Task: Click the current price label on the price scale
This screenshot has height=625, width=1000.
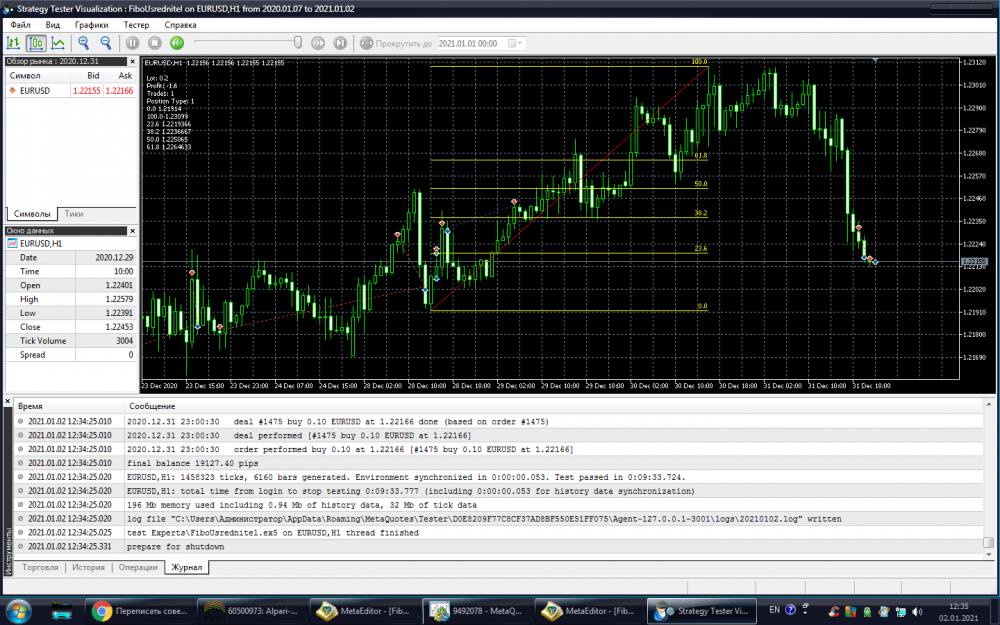Action: coord(974,261)
